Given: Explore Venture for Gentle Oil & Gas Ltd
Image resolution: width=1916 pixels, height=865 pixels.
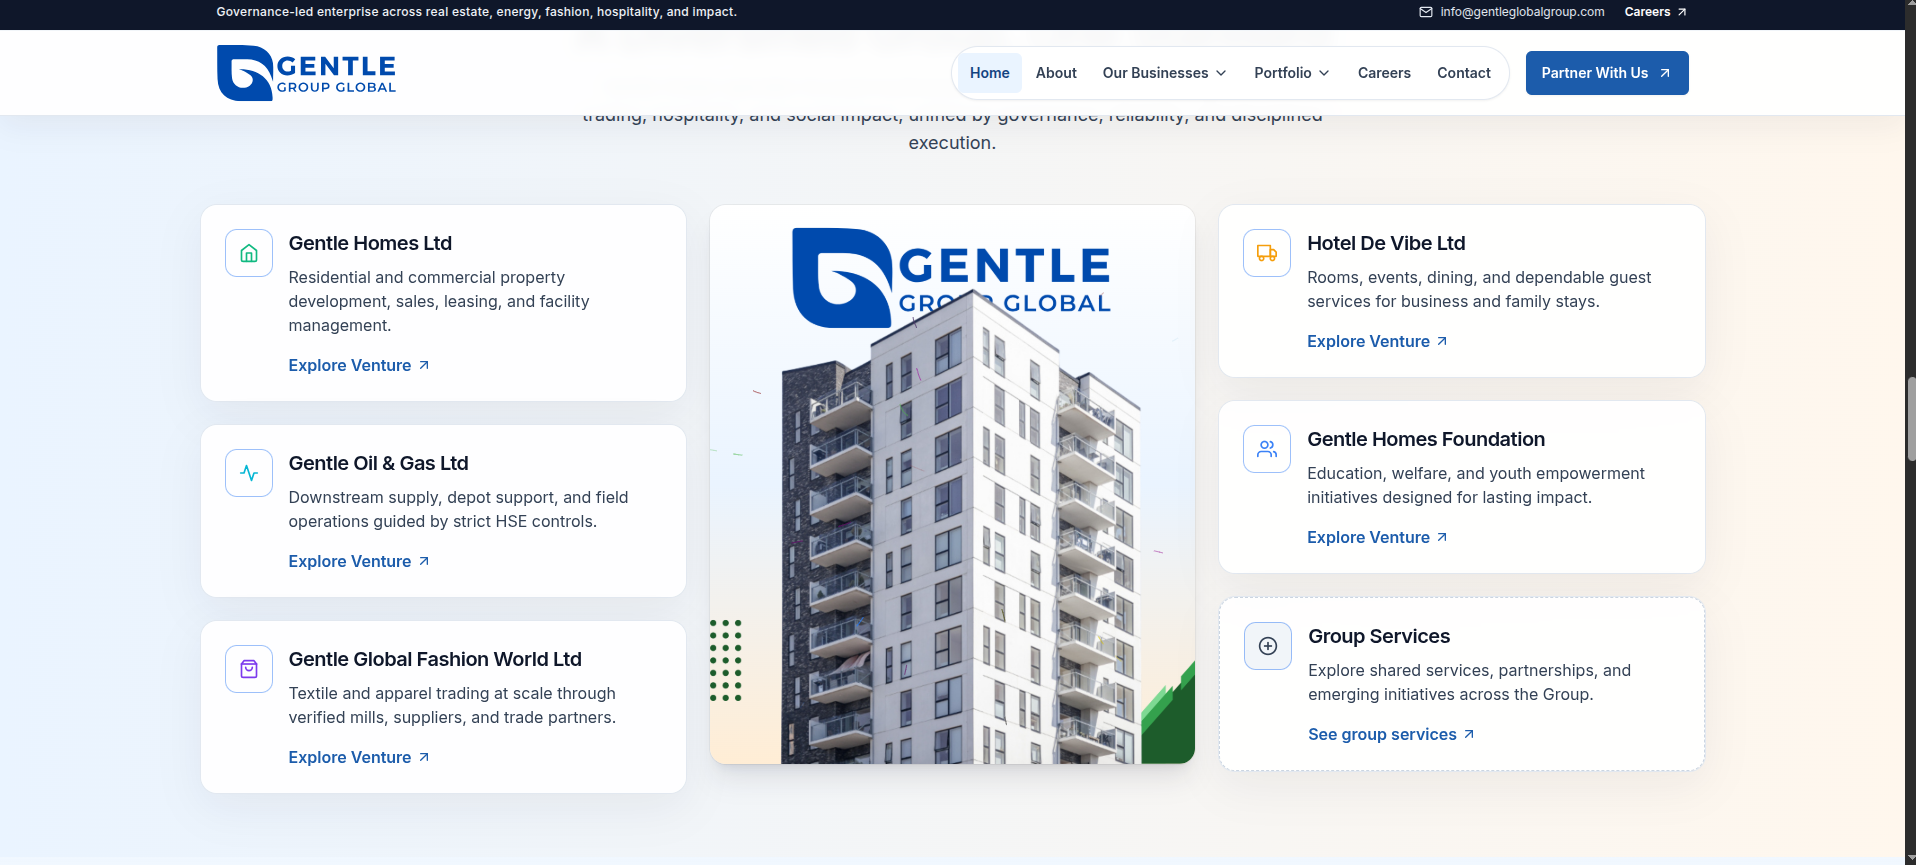Looking at the screenshot, I should click(359, 561).
